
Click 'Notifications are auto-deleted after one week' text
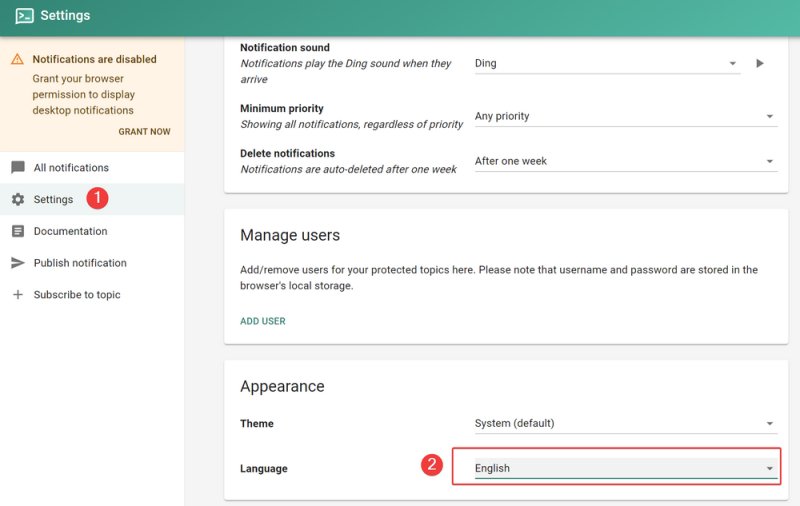348,169
